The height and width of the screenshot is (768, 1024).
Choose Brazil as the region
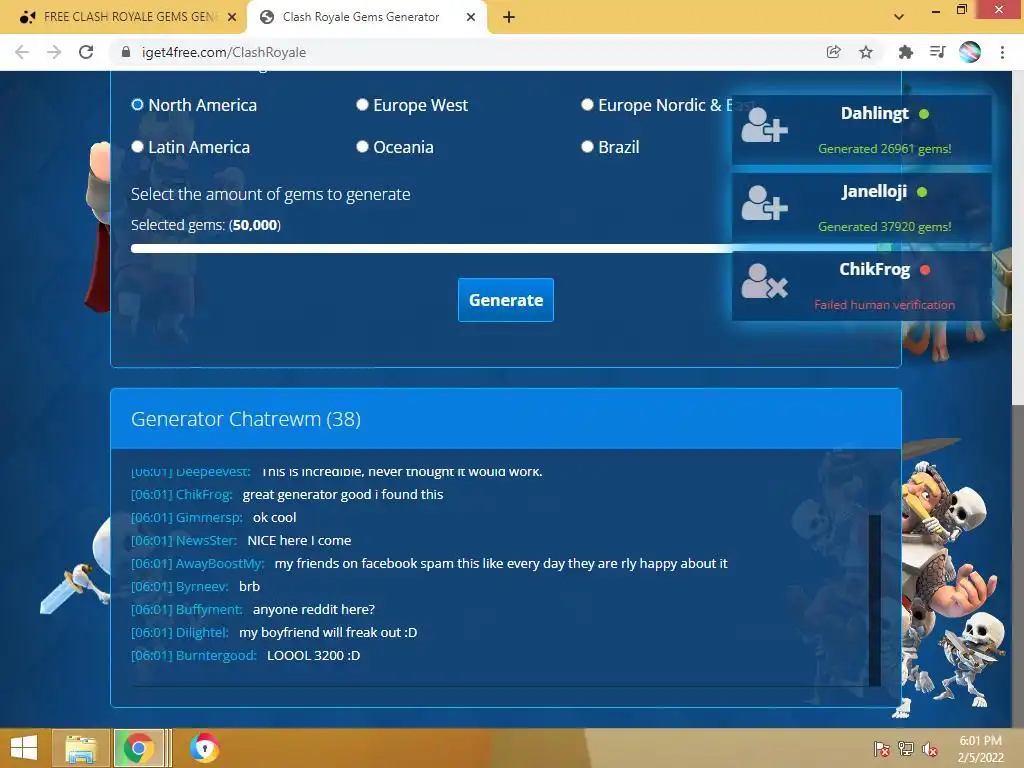(587, 147)
